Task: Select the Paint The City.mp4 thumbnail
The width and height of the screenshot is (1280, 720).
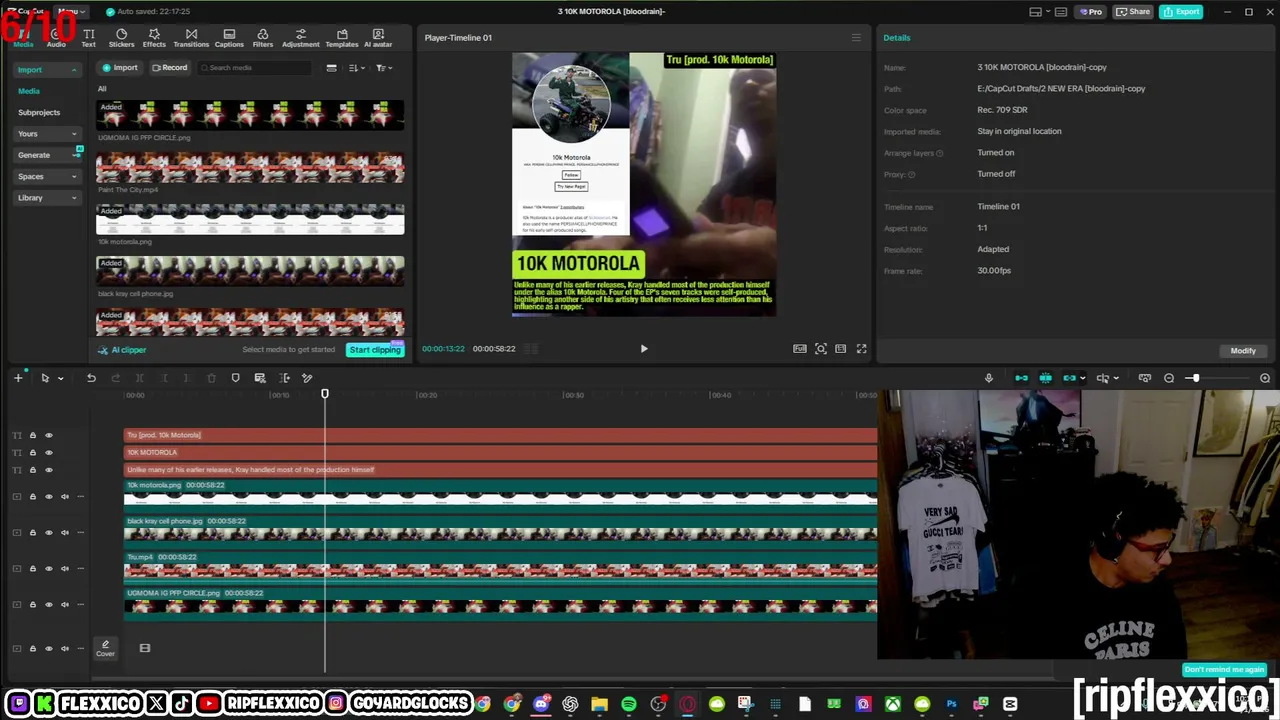Action: [250, 167]
